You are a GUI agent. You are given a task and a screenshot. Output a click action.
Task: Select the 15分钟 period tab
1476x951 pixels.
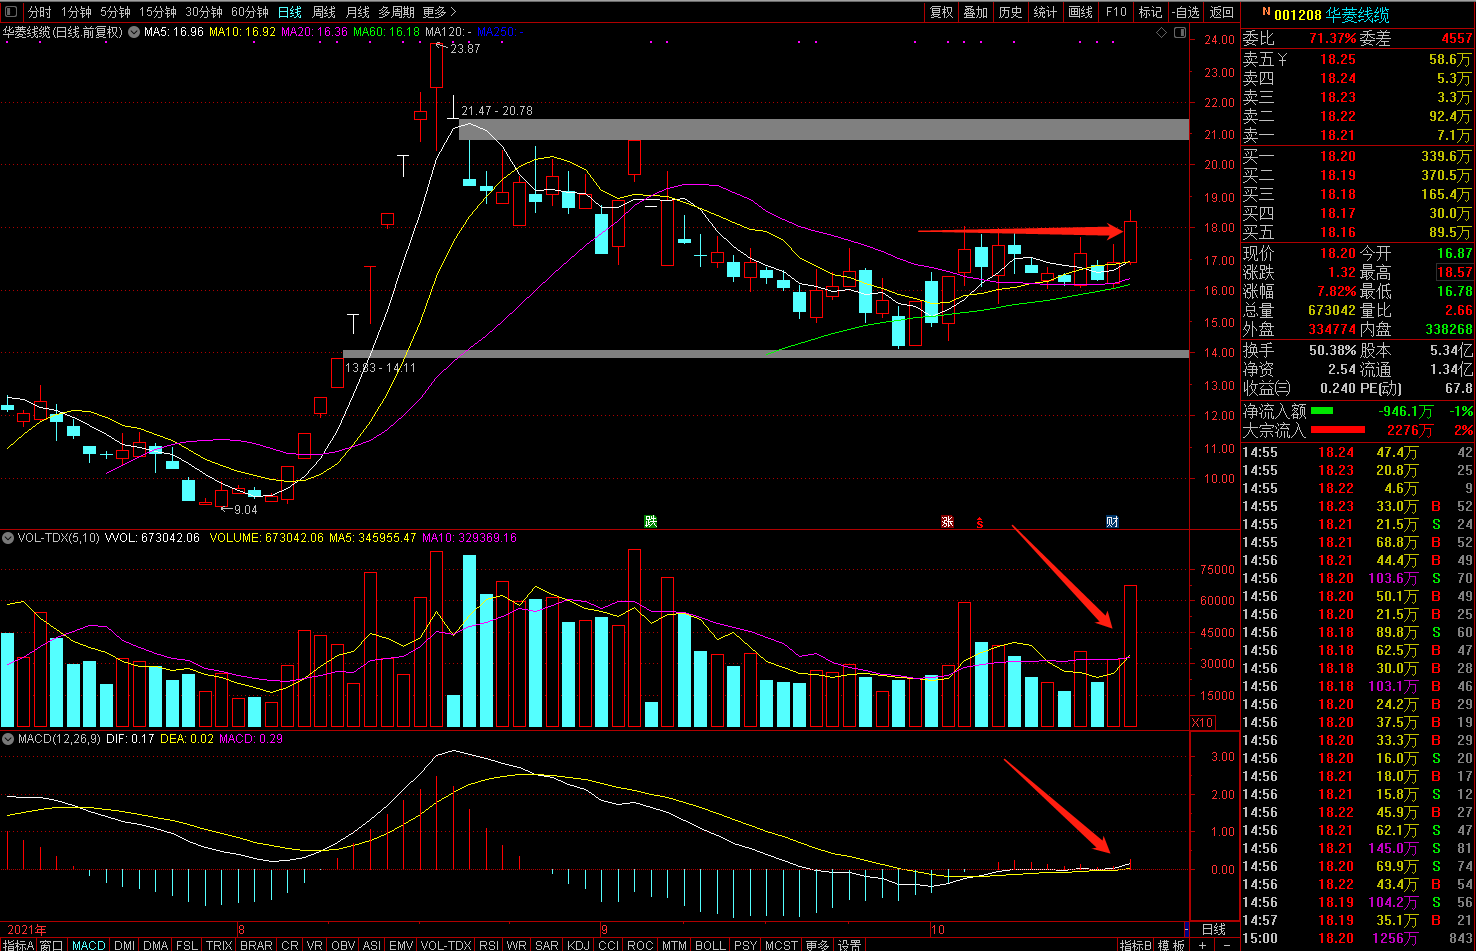[158, 12]
